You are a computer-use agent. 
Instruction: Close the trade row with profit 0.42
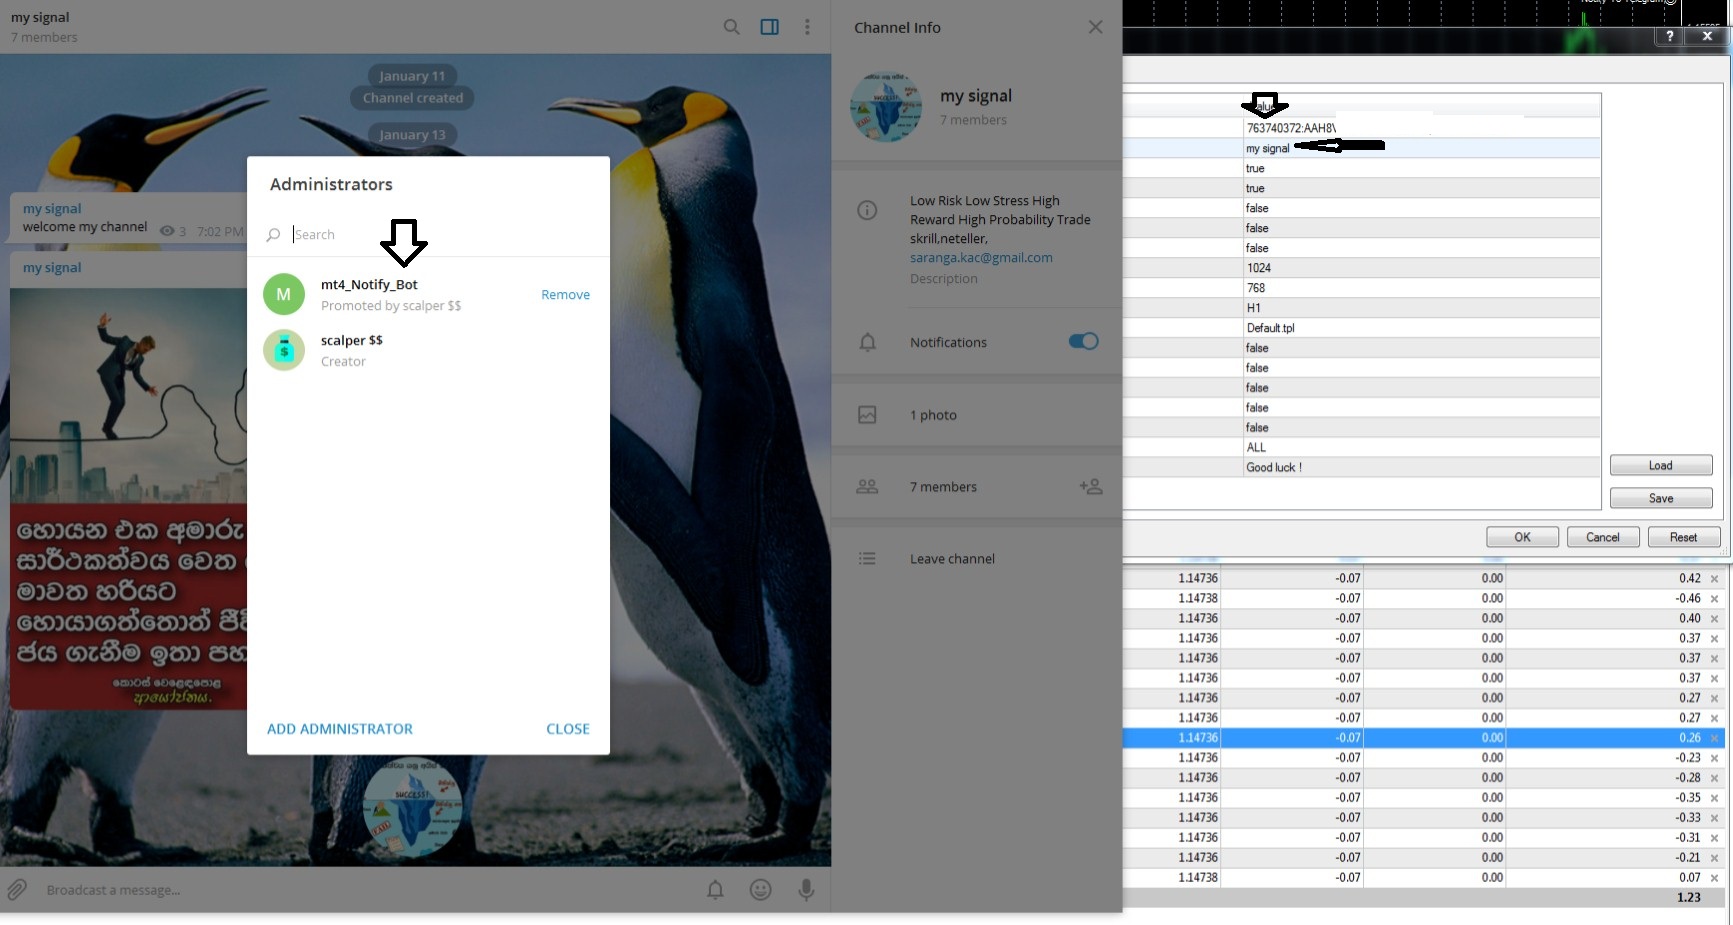1714,579
